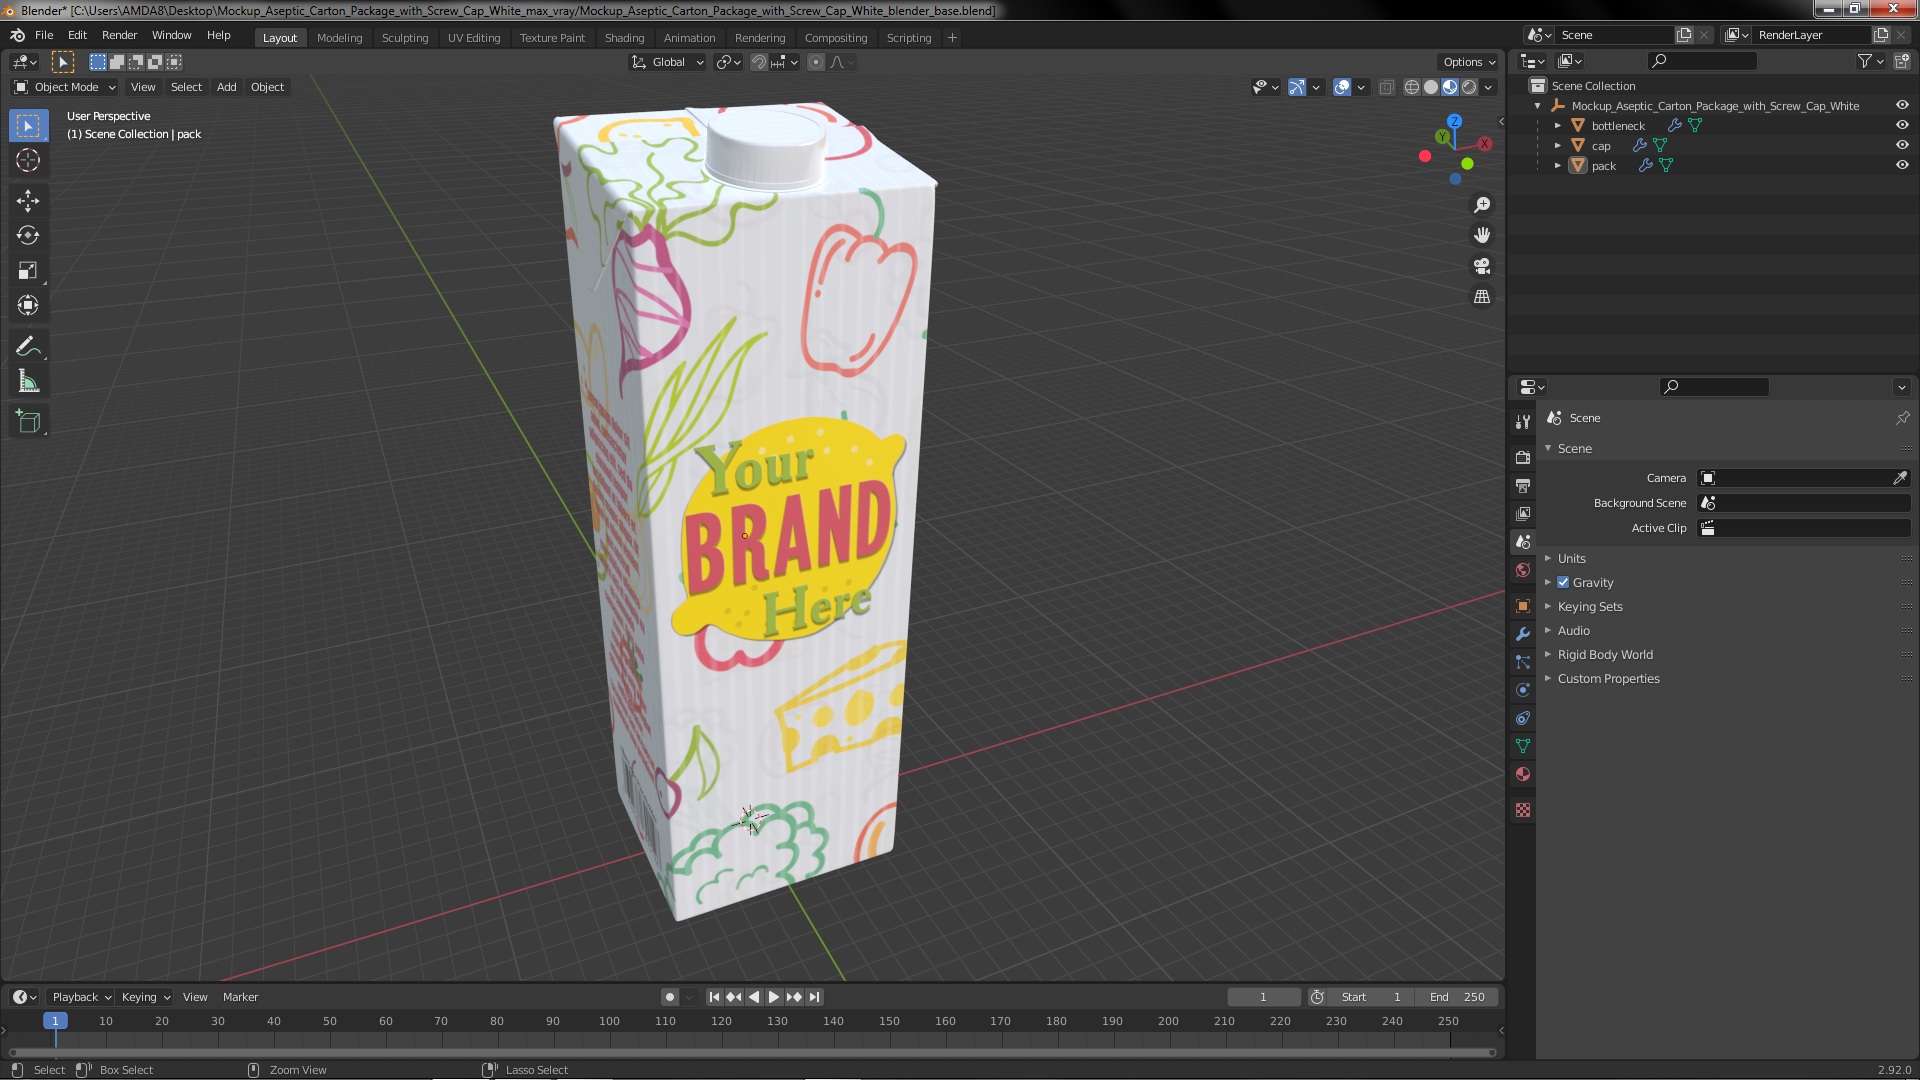
Task: Activate the Rotate tool
Action: tap(28, 236)
